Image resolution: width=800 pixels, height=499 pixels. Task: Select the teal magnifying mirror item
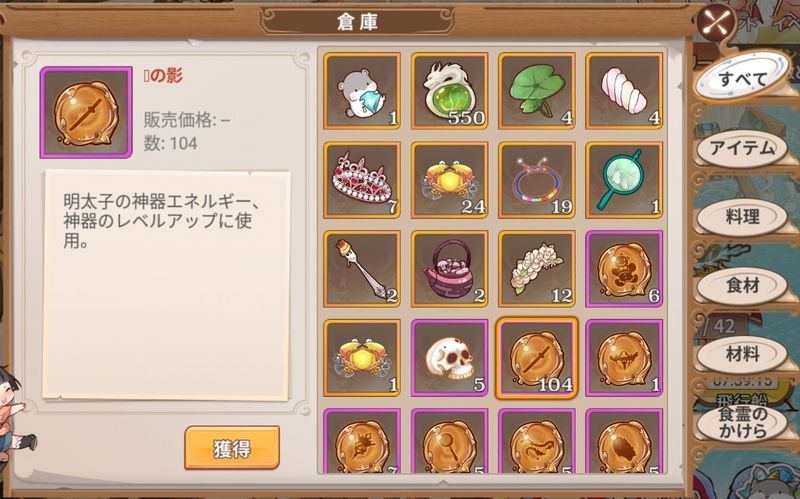pyautogui.click(x=624, y=180)
